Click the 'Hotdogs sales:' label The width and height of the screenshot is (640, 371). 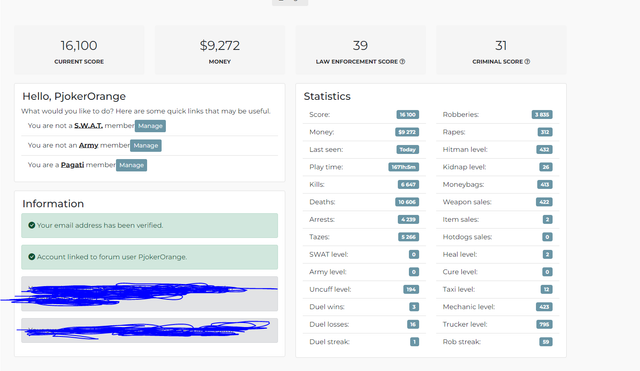[x=467, y=237]
